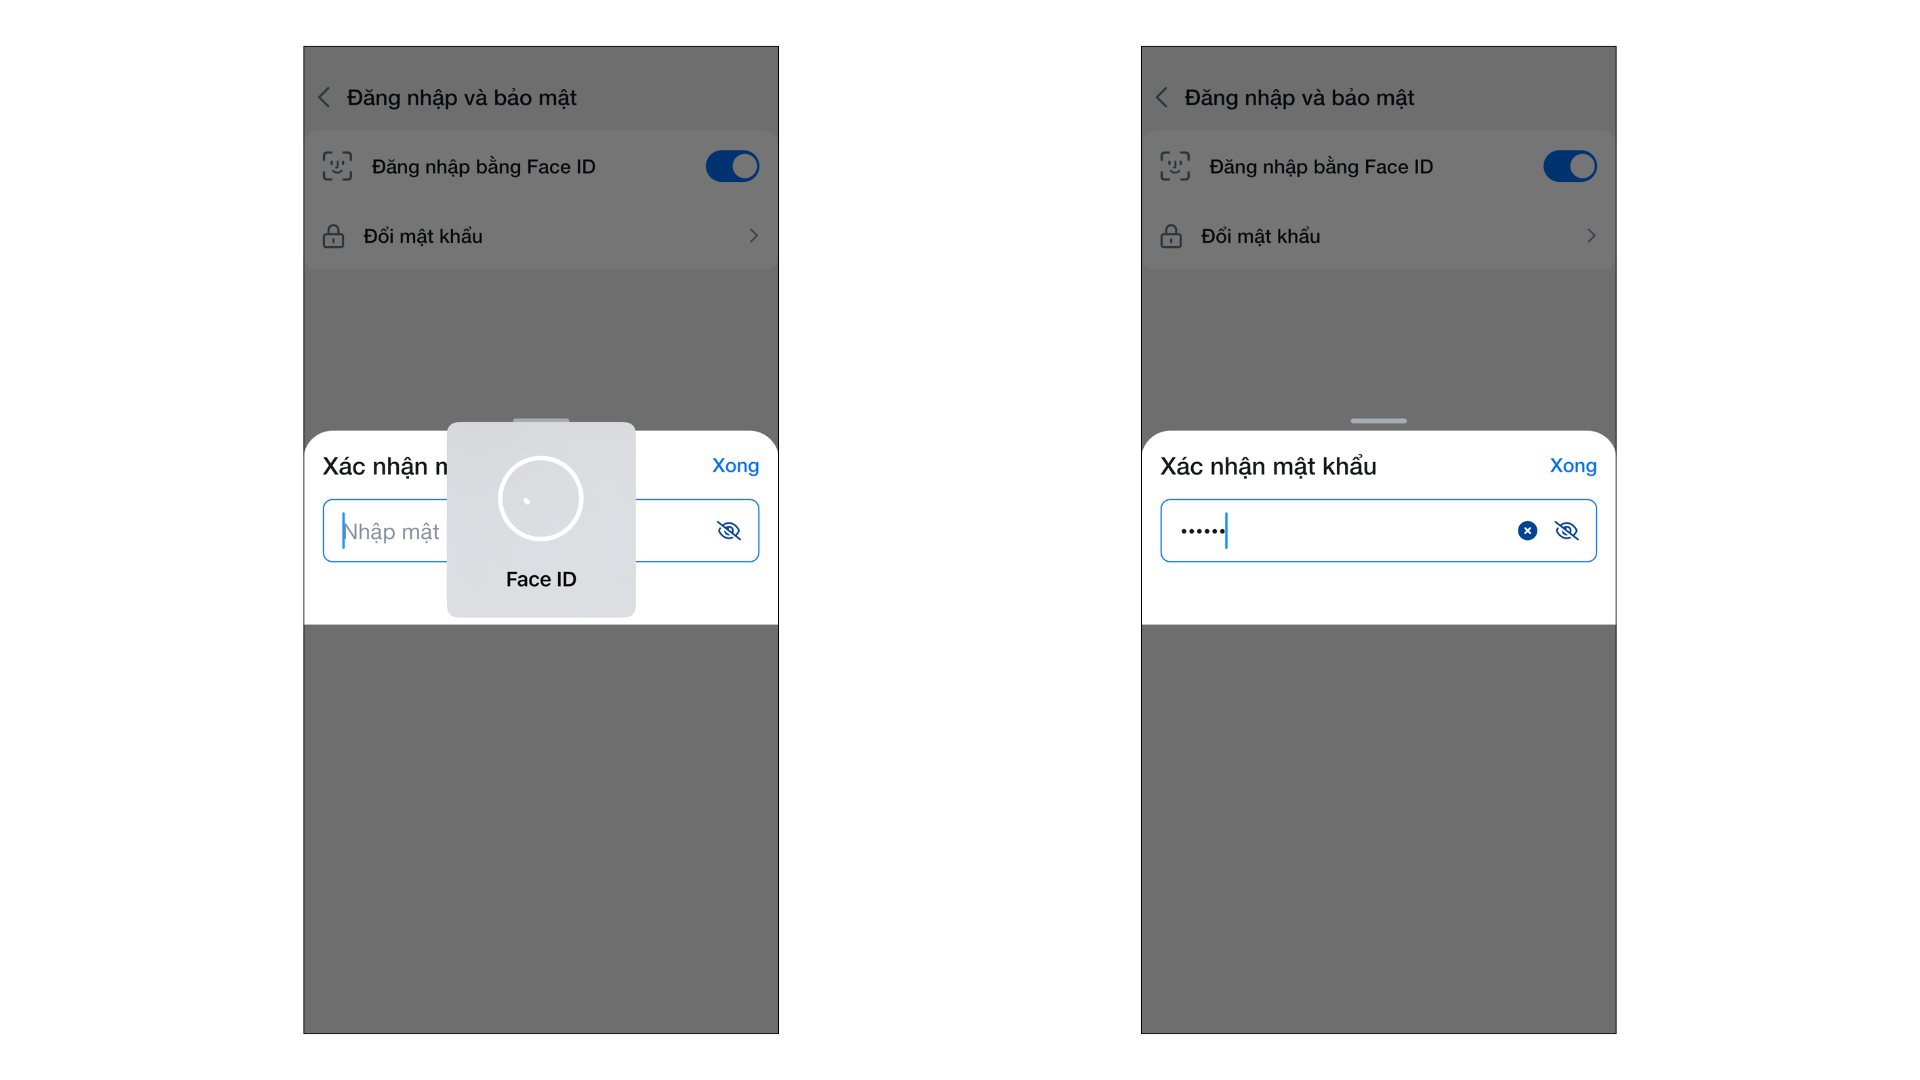The image size is (1920, 1080).
Task: Select Đổi mật khẩu row on right screen
Action: click(x=1379, y=236)
